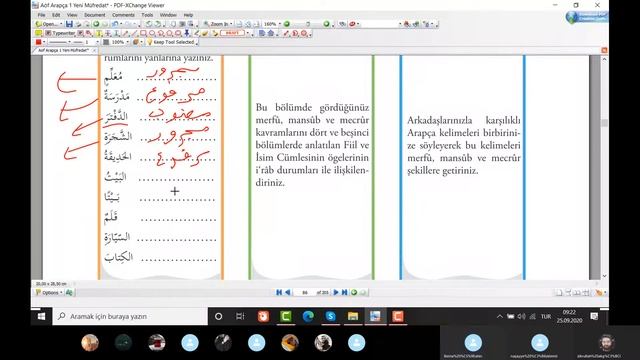Click the toolbar search text field
This screenshot has height=360, width=640.
click(379, 24)
